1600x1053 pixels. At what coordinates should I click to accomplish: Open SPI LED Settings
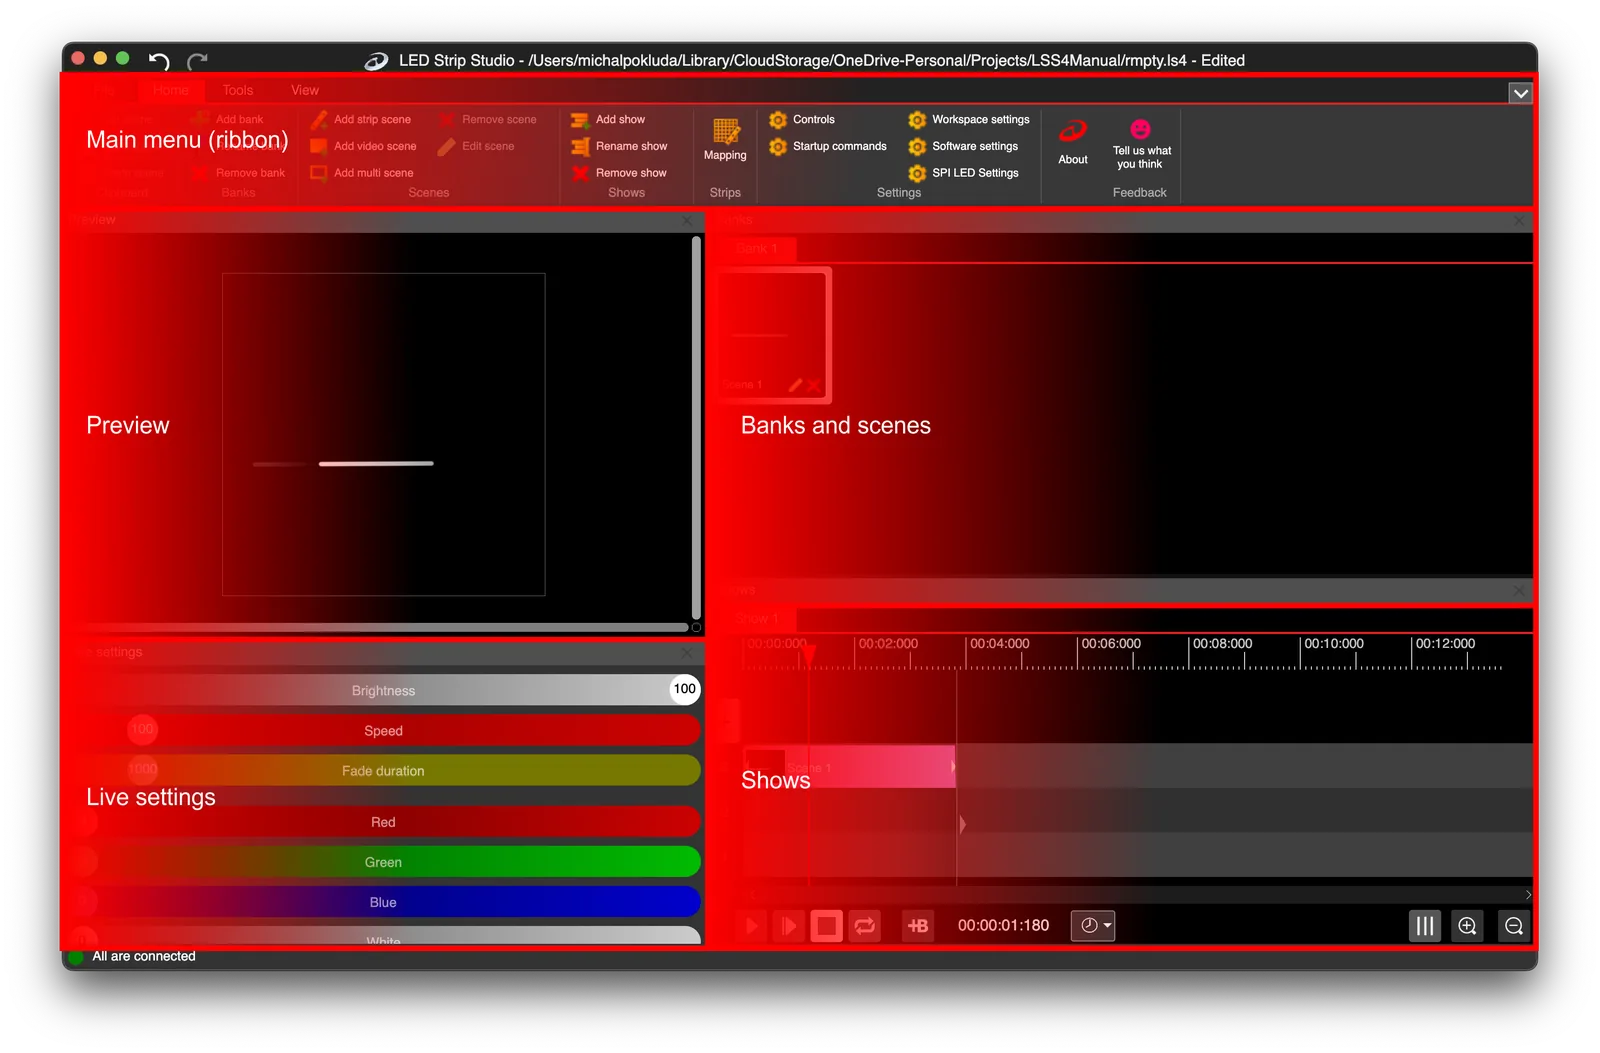coord(963,173)
